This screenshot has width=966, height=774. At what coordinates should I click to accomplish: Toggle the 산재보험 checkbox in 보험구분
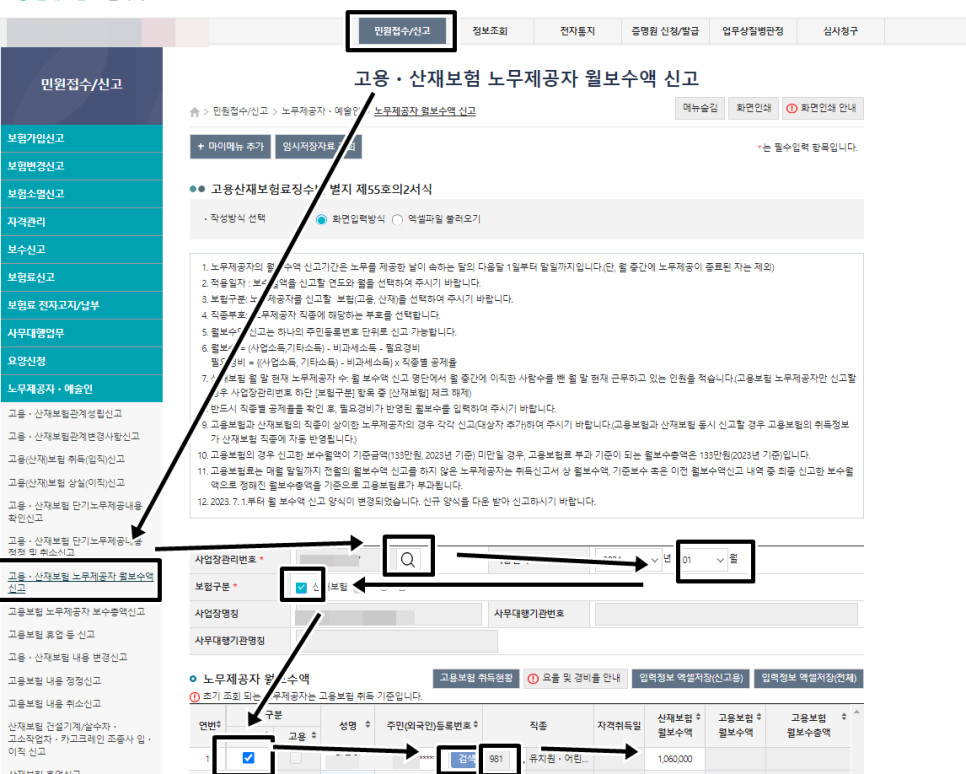click(x=300, y=582)
